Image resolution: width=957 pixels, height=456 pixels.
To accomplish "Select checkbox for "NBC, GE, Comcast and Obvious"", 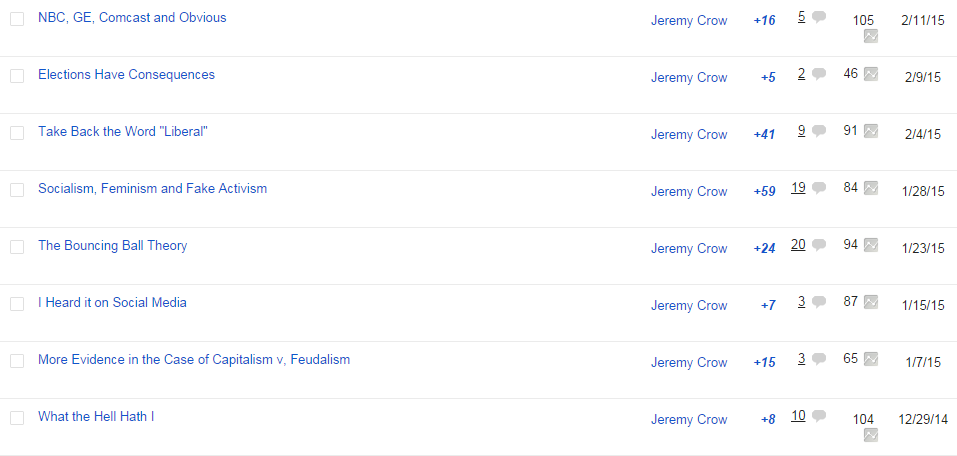I will [17, 19].
